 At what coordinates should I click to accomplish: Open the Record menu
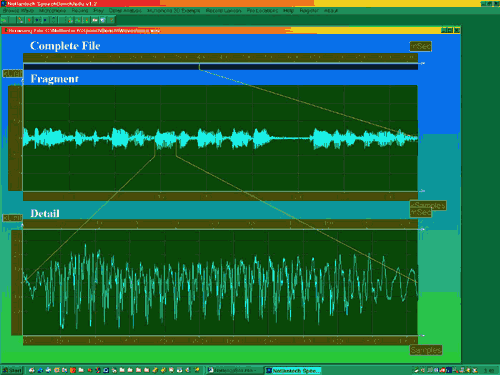(x=80, y=11)
